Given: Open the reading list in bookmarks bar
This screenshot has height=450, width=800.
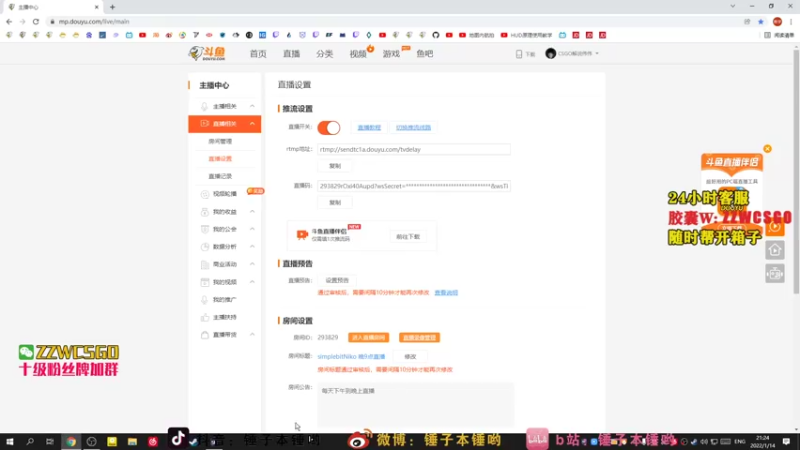Looking at the screenshot, I should pyautogui.click(x=780, y=35).
